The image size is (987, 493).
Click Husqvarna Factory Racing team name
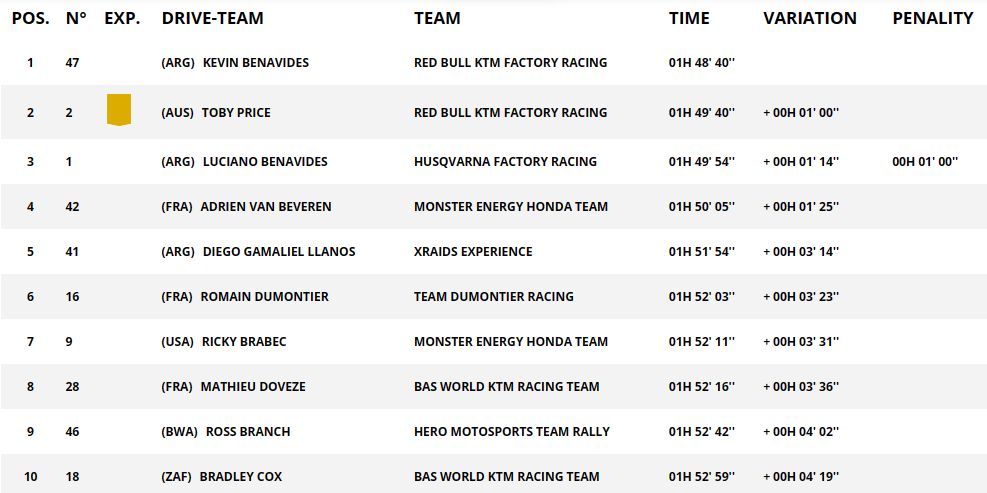(505, 162)
